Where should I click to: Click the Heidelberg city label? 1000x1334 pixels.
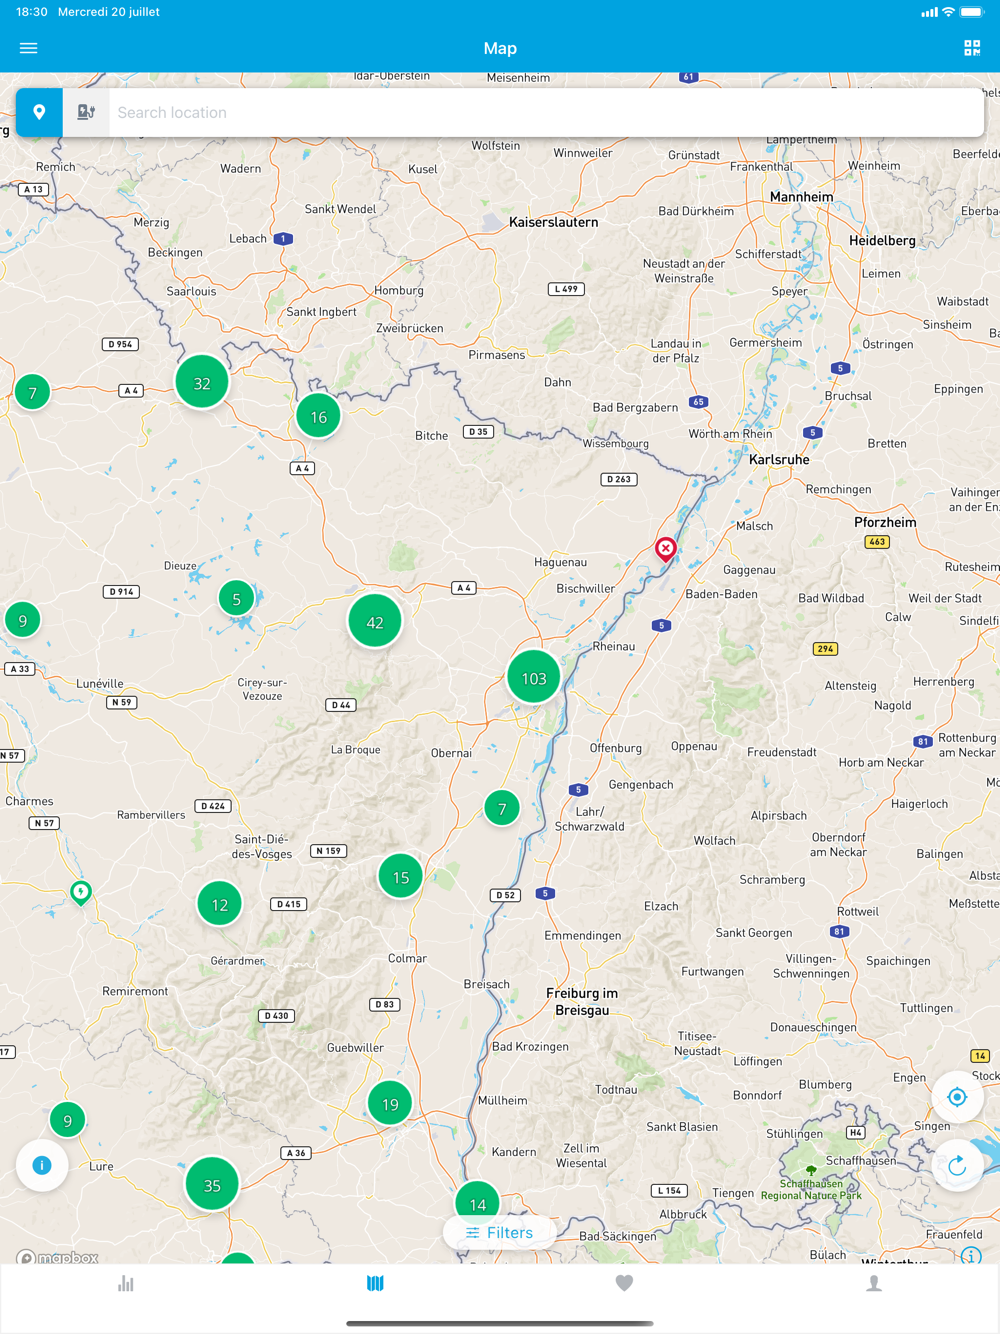pyautogui.click(x=882, y=241)
